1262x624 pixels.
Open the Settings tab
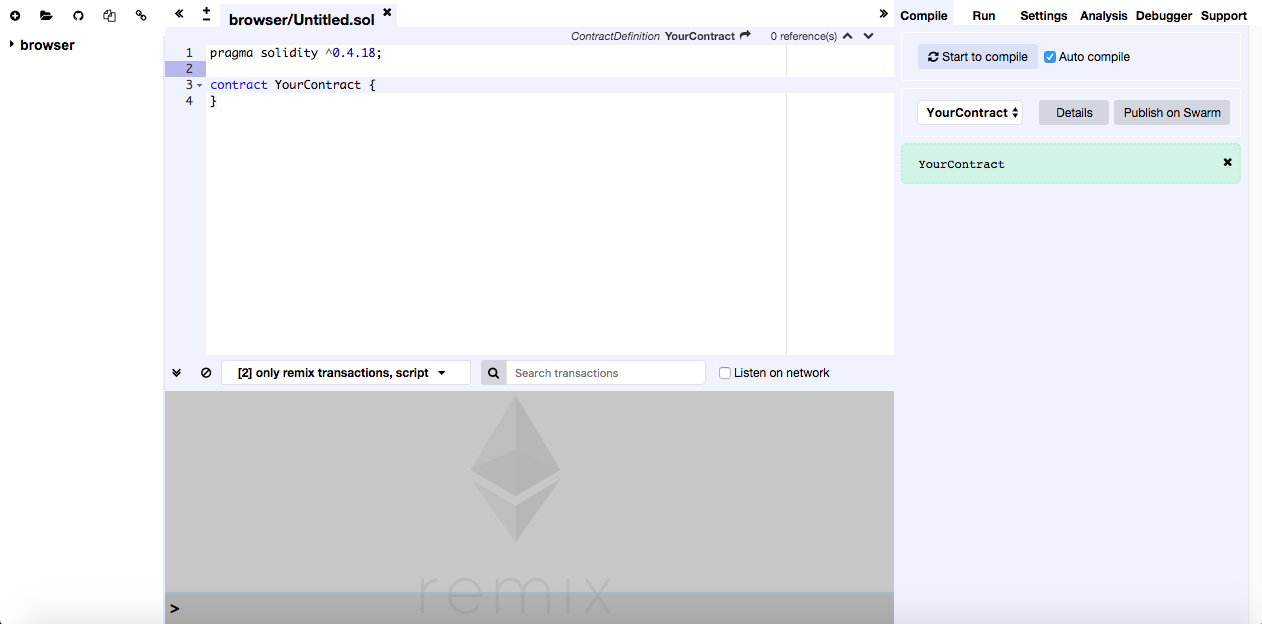[x=1043, y=16]
